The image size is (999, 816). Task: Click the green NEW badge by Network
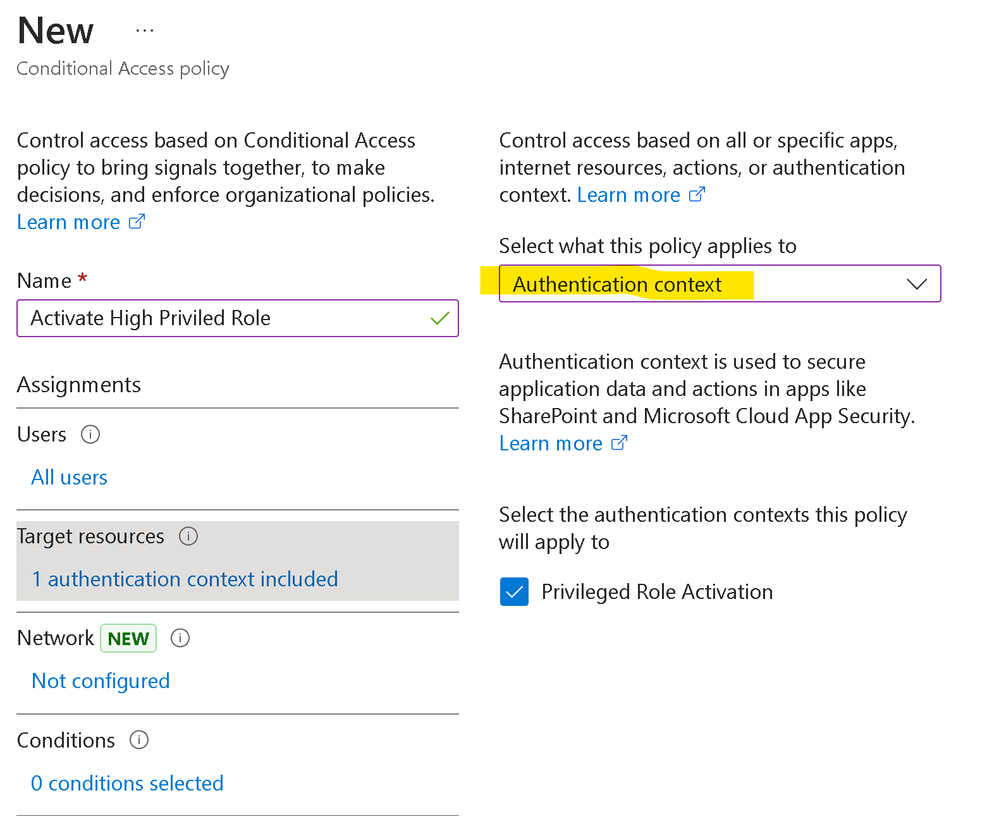pyautogui.click(x=128, y=638)
